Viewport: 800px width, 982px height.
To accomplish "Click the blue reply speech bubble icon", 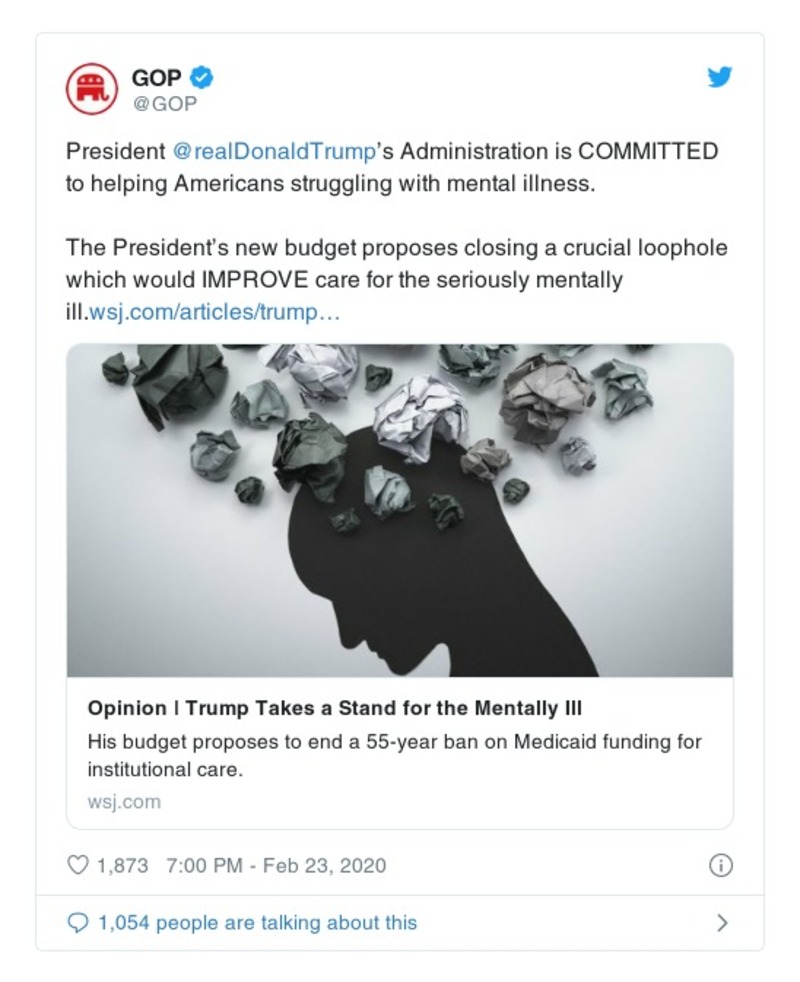I will (x=77, y=922).
